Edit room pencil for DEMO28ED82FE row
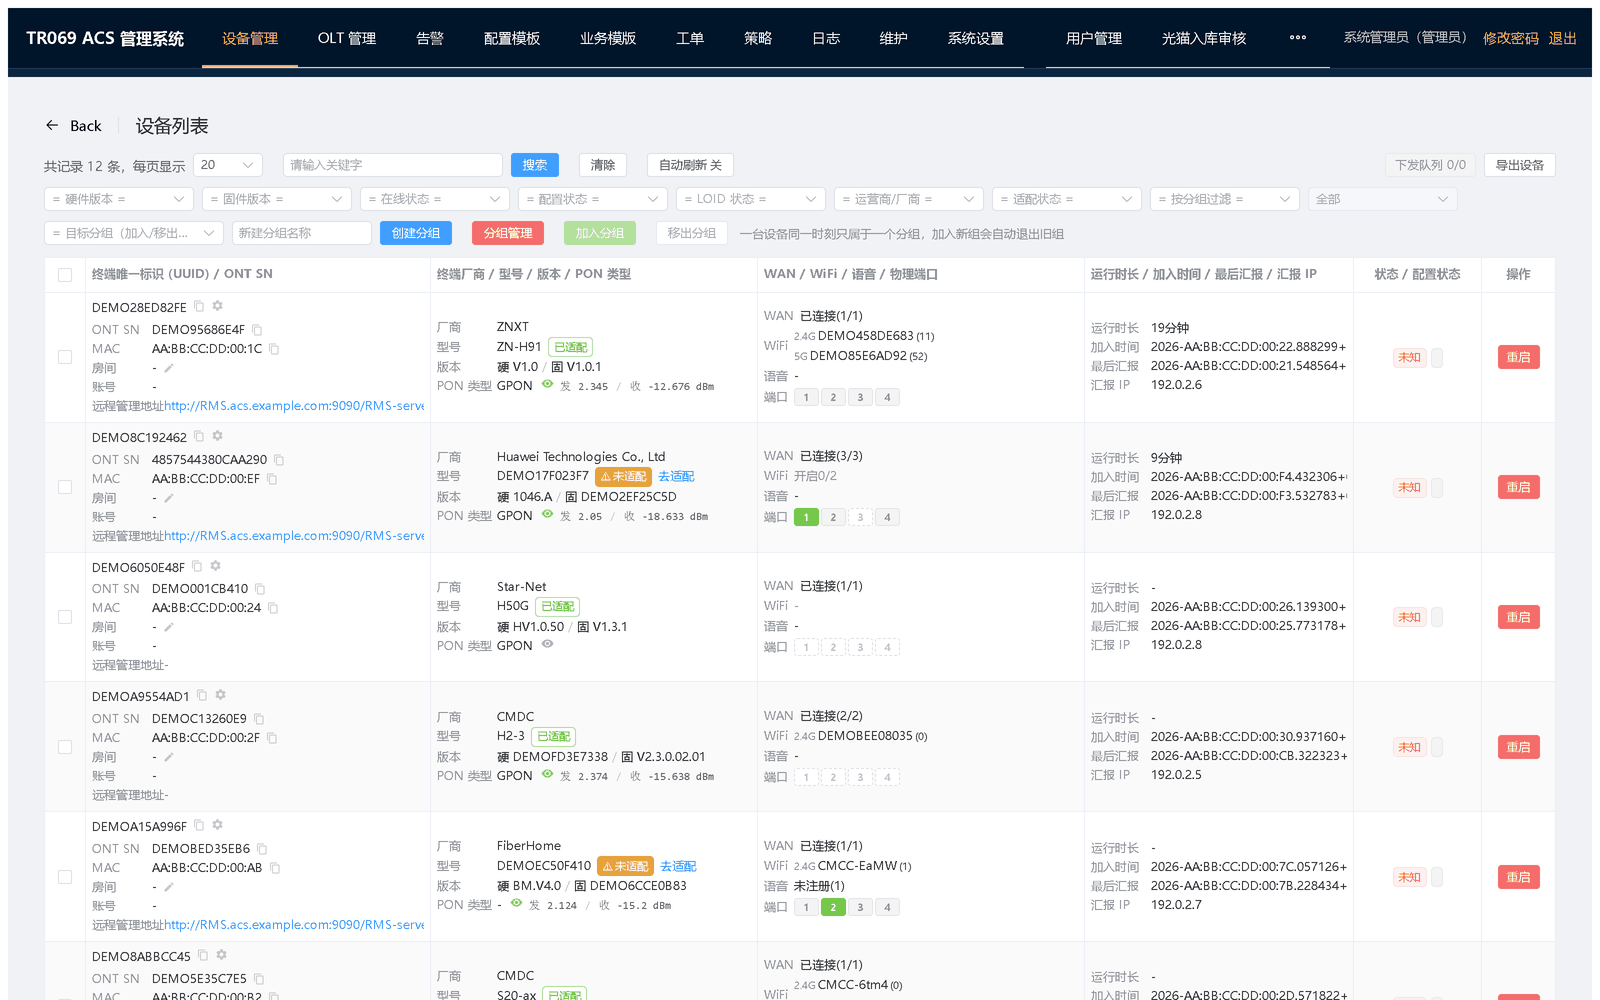This screenshot has height=1000, width=1600. point(169,368)
